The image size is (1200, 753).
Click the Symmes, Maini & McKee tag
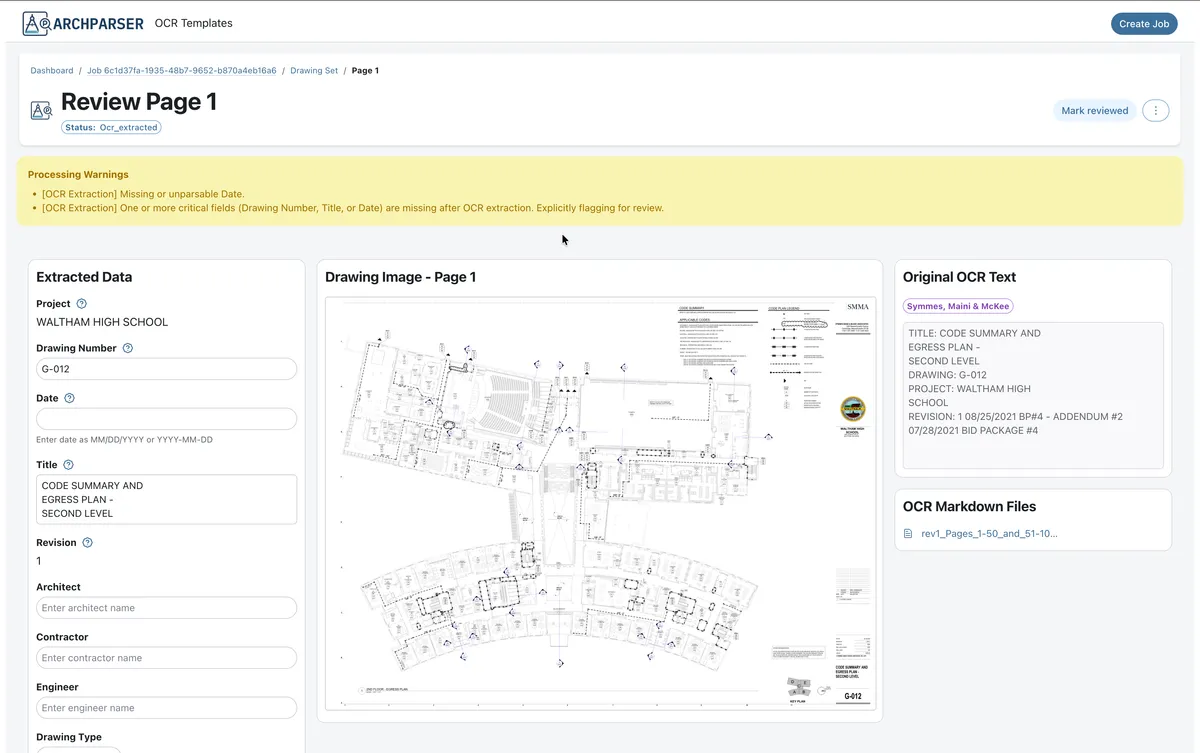pos(958,306)
